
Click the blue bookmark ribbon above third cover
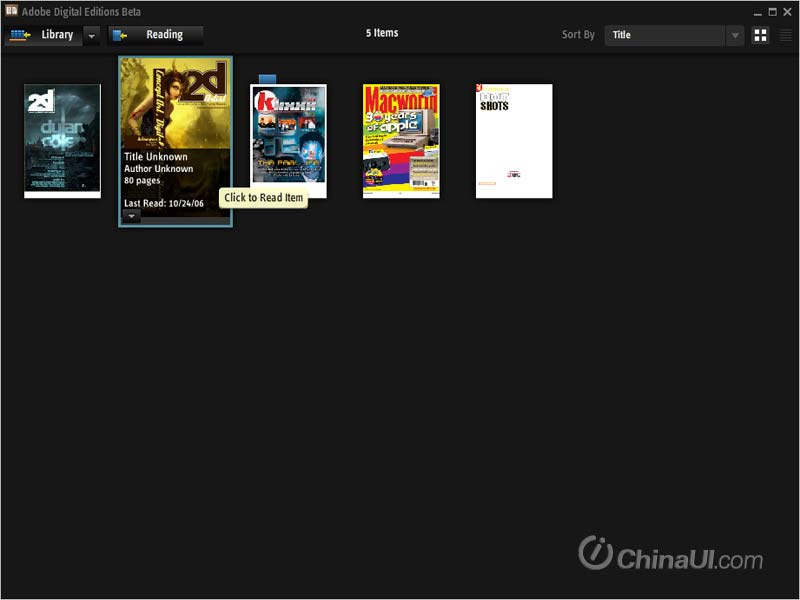pyautogui.click(x=267, y=79)
